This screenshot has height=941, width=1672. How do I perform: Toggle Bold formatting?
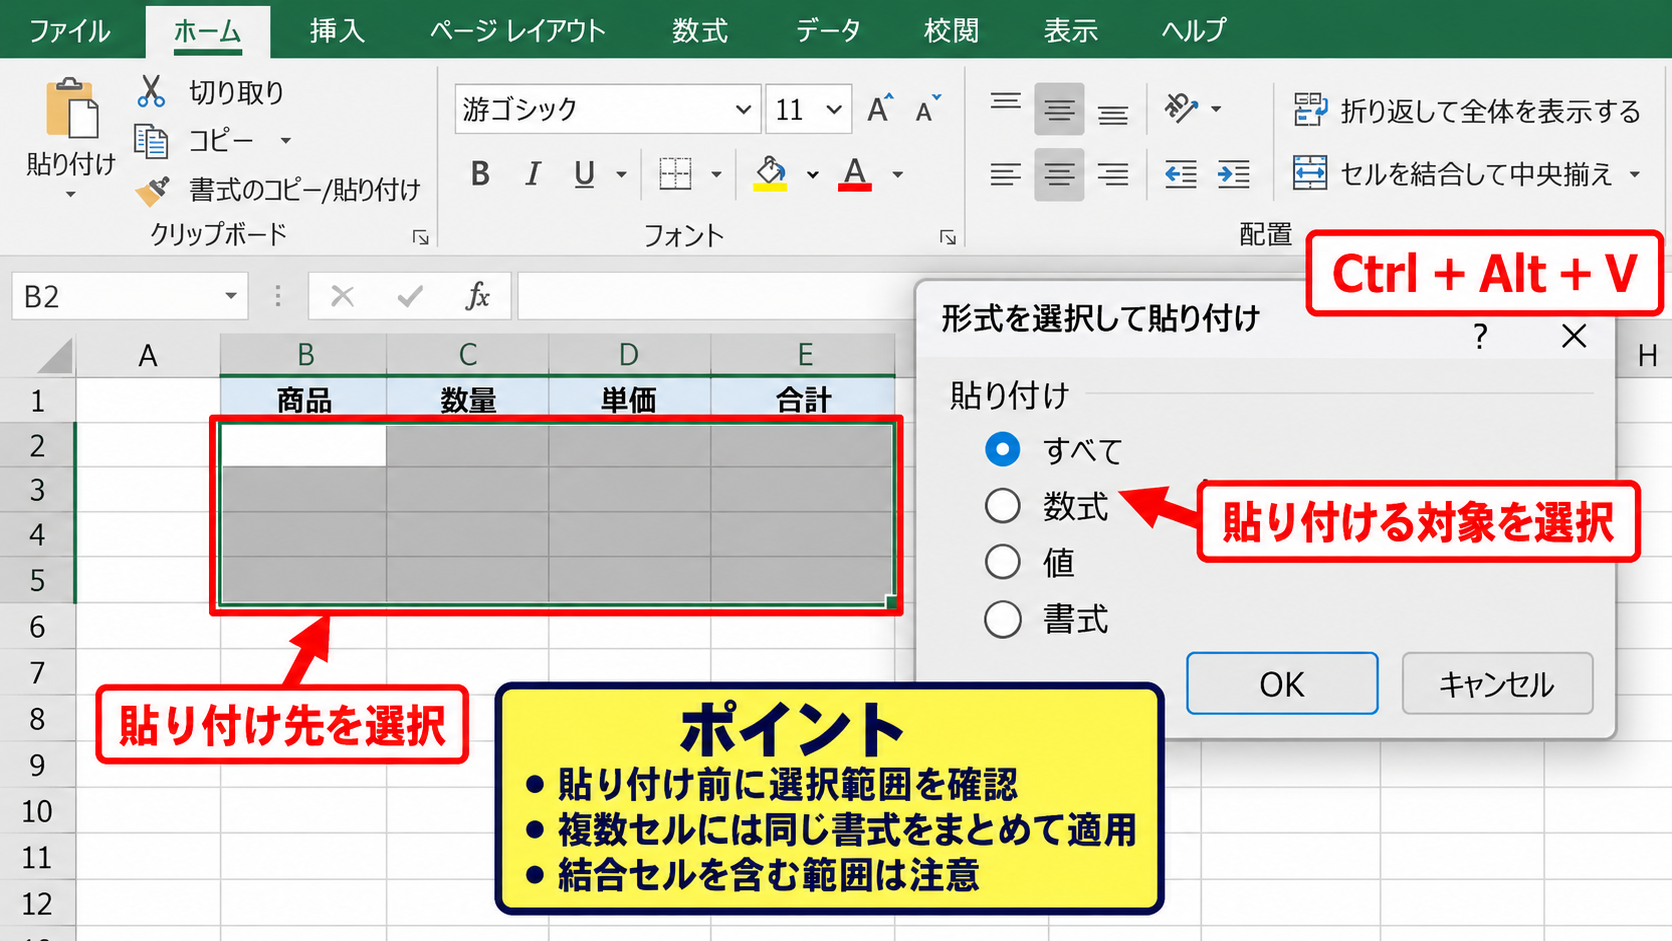click(480, 174)
